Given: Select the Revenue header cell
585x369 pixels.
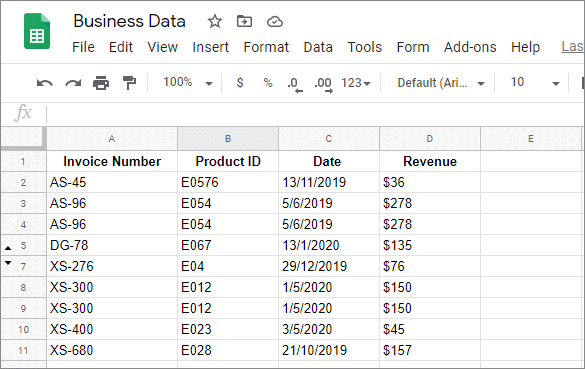Looking at the screenshot, I should (x=430, y=162).
